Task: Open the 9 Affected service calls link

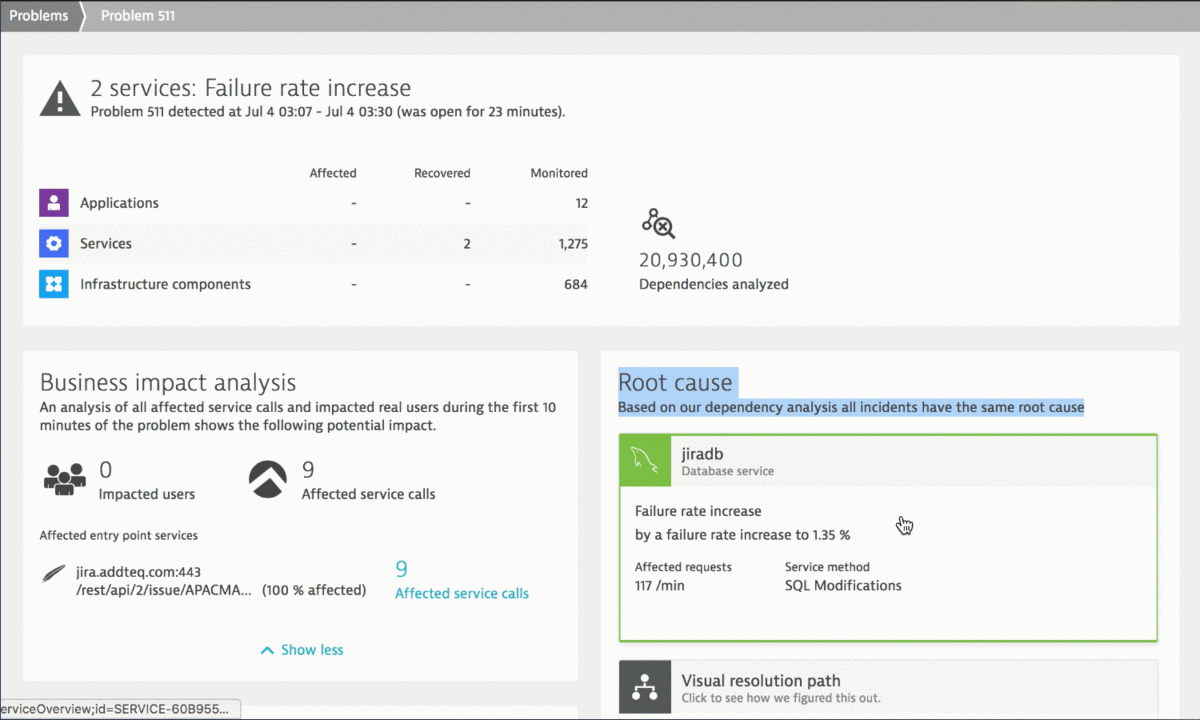Action: coord(461,593)
